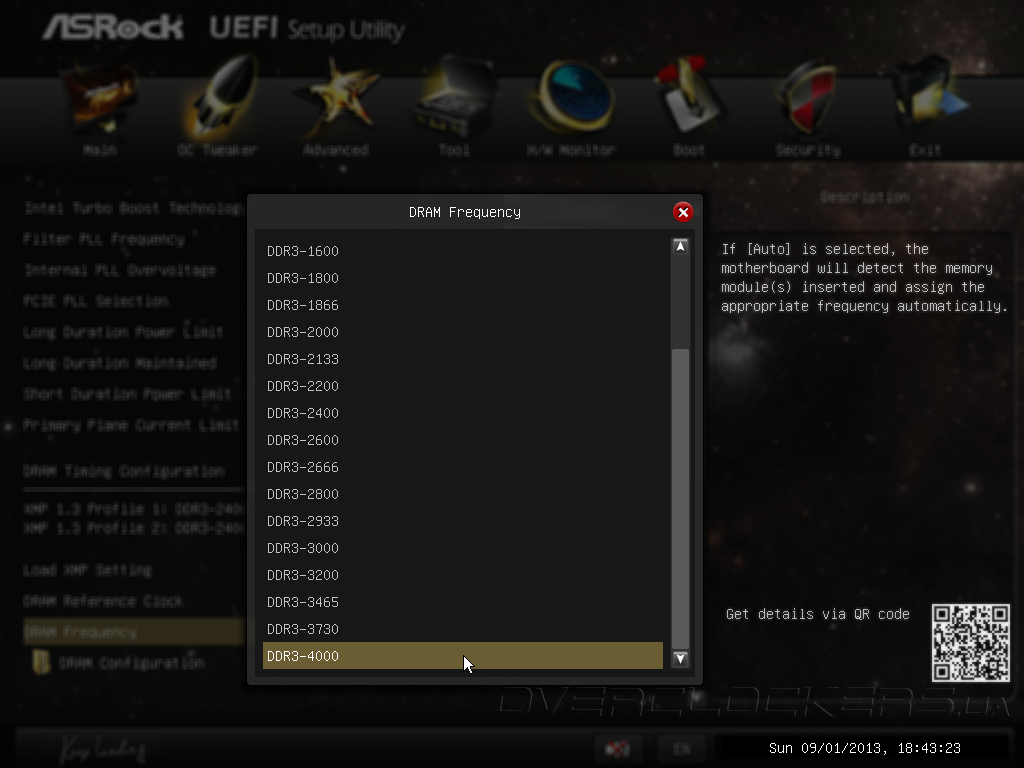Screen dimensions: 1024x768
Task: Open the Main tab icon
Action: pos(100,98)
